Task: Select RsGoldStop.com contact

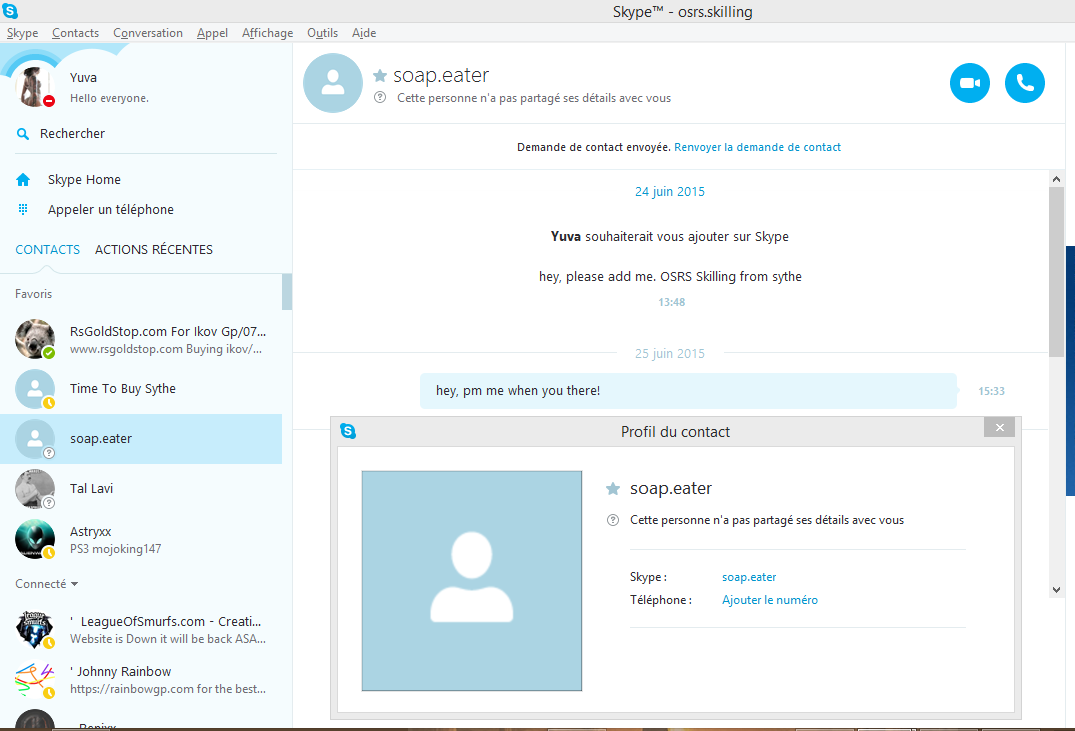Action: [141, 339]
